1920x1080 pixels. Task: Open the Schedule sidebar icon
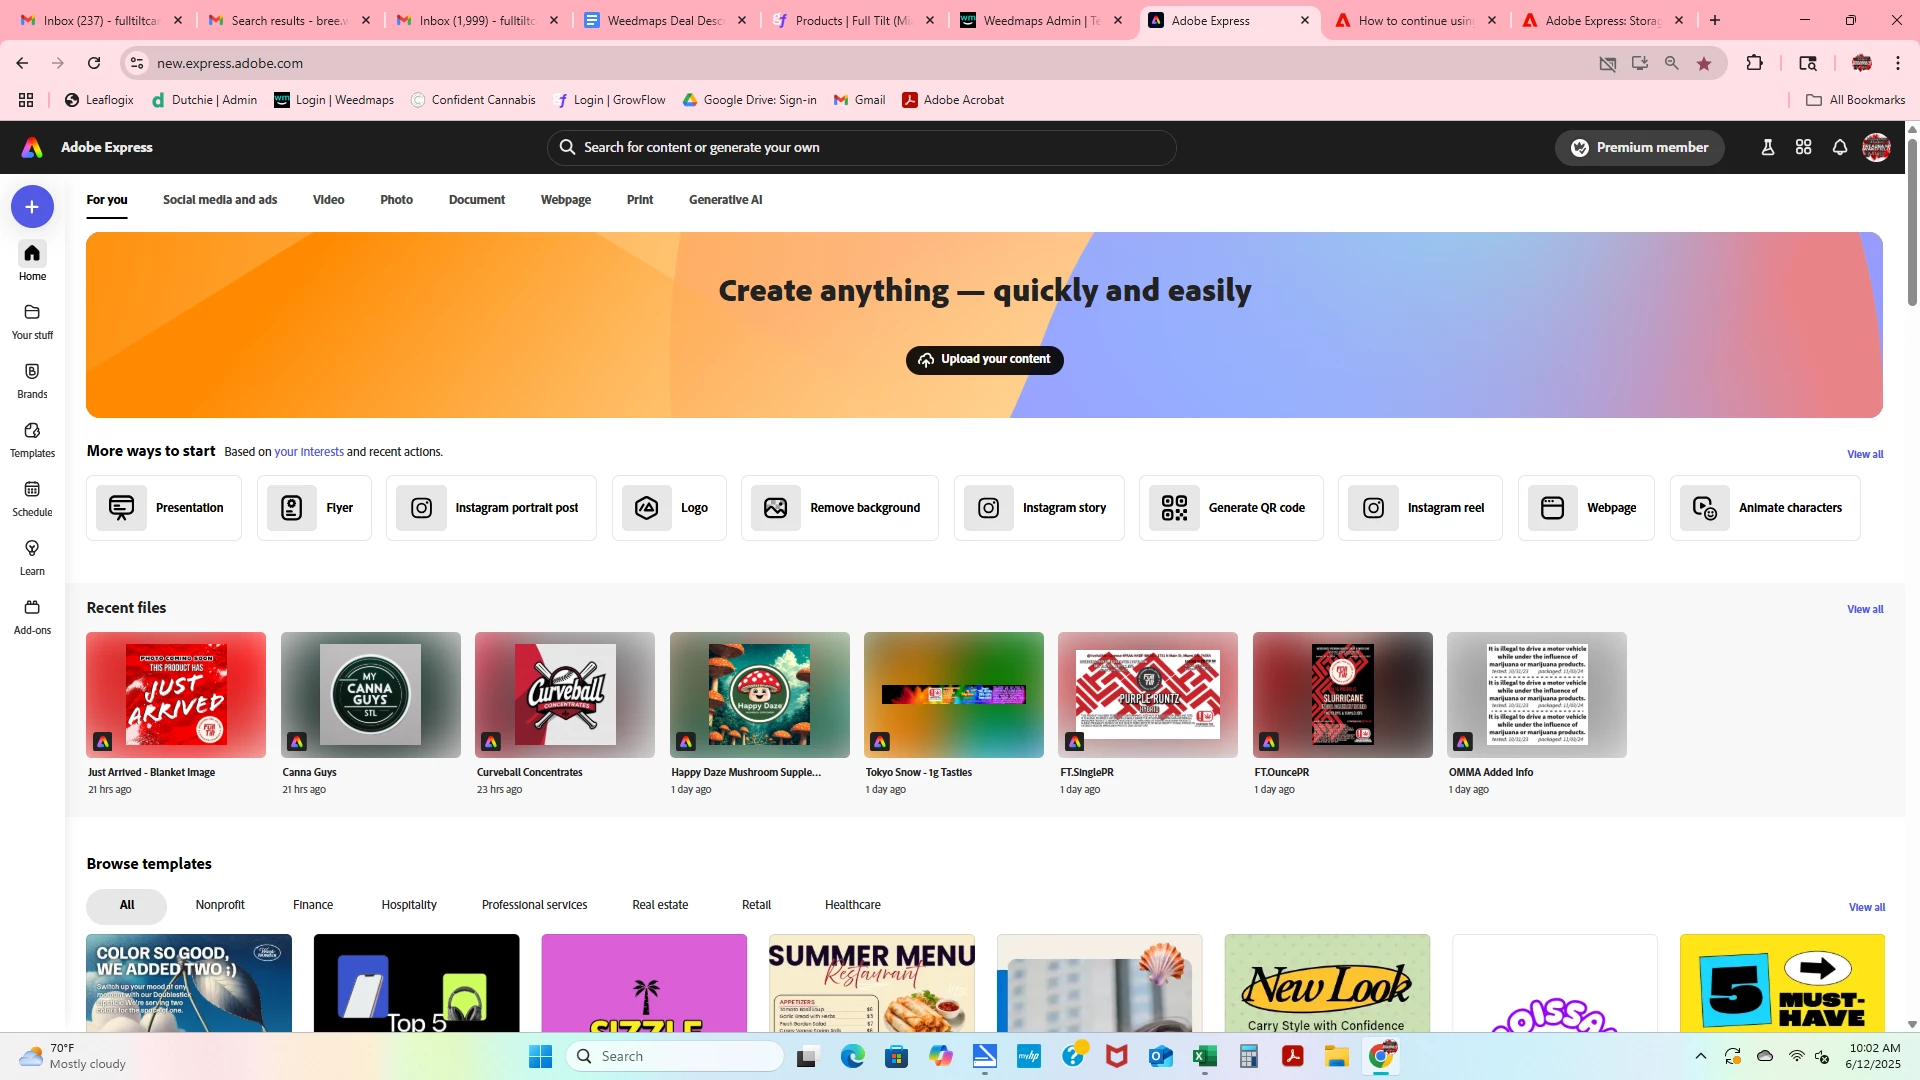pos(32,498)
